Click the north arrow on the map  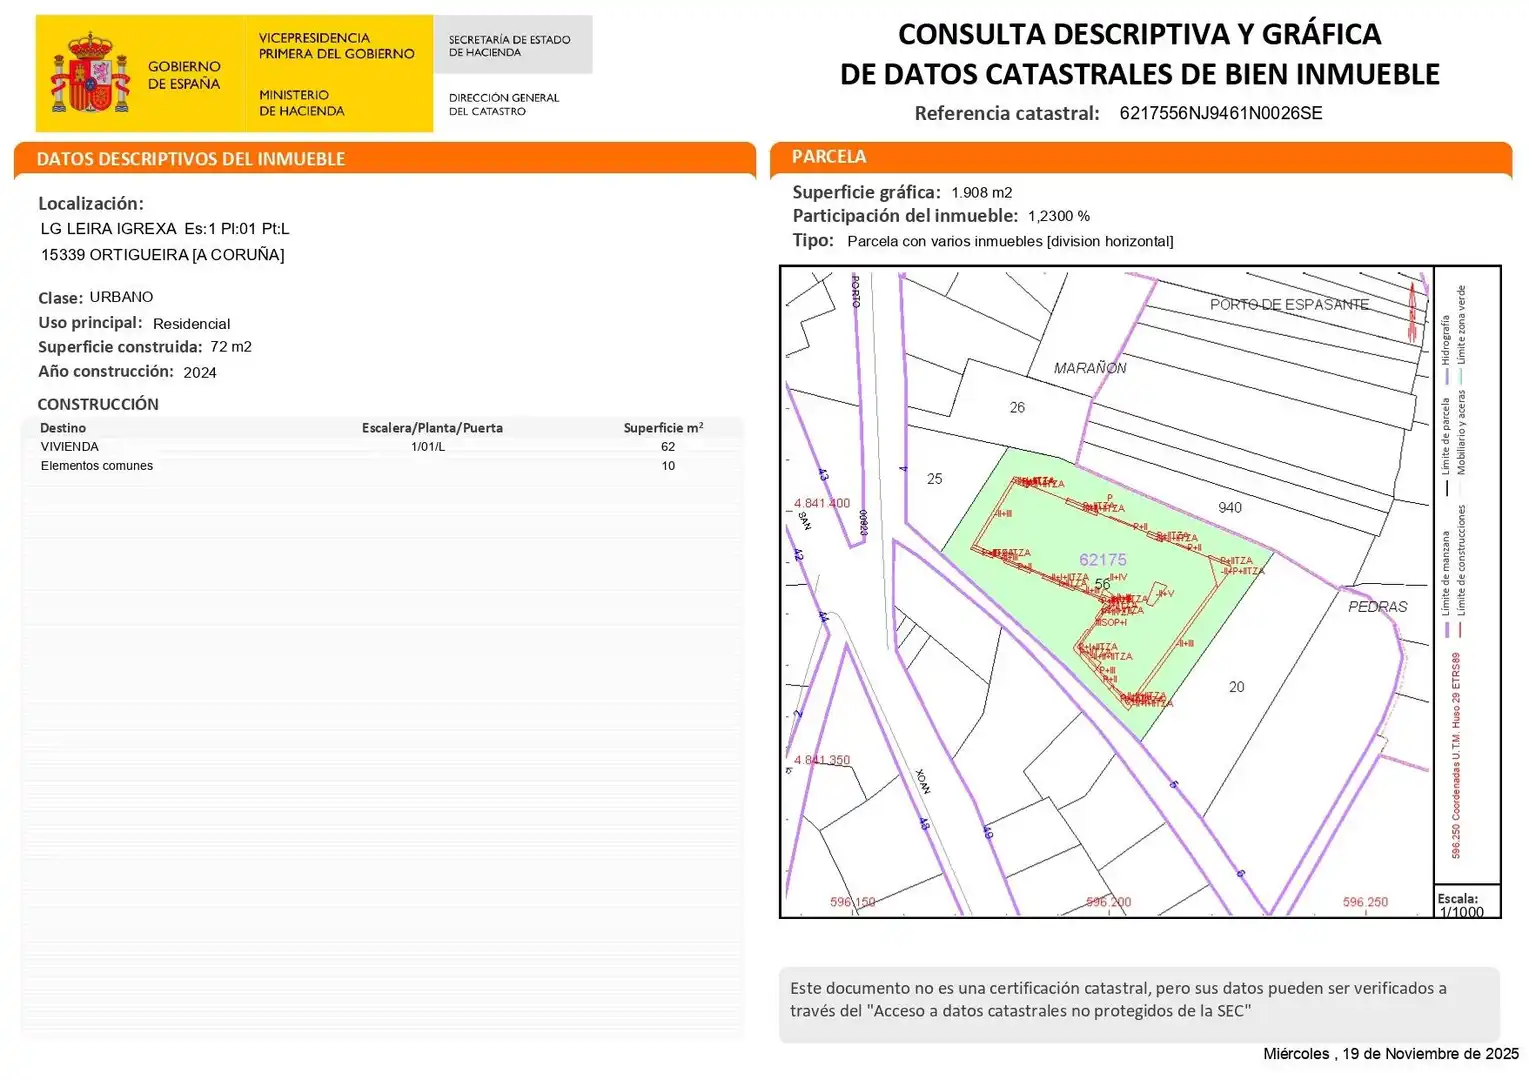click(x=1413, y=311)
